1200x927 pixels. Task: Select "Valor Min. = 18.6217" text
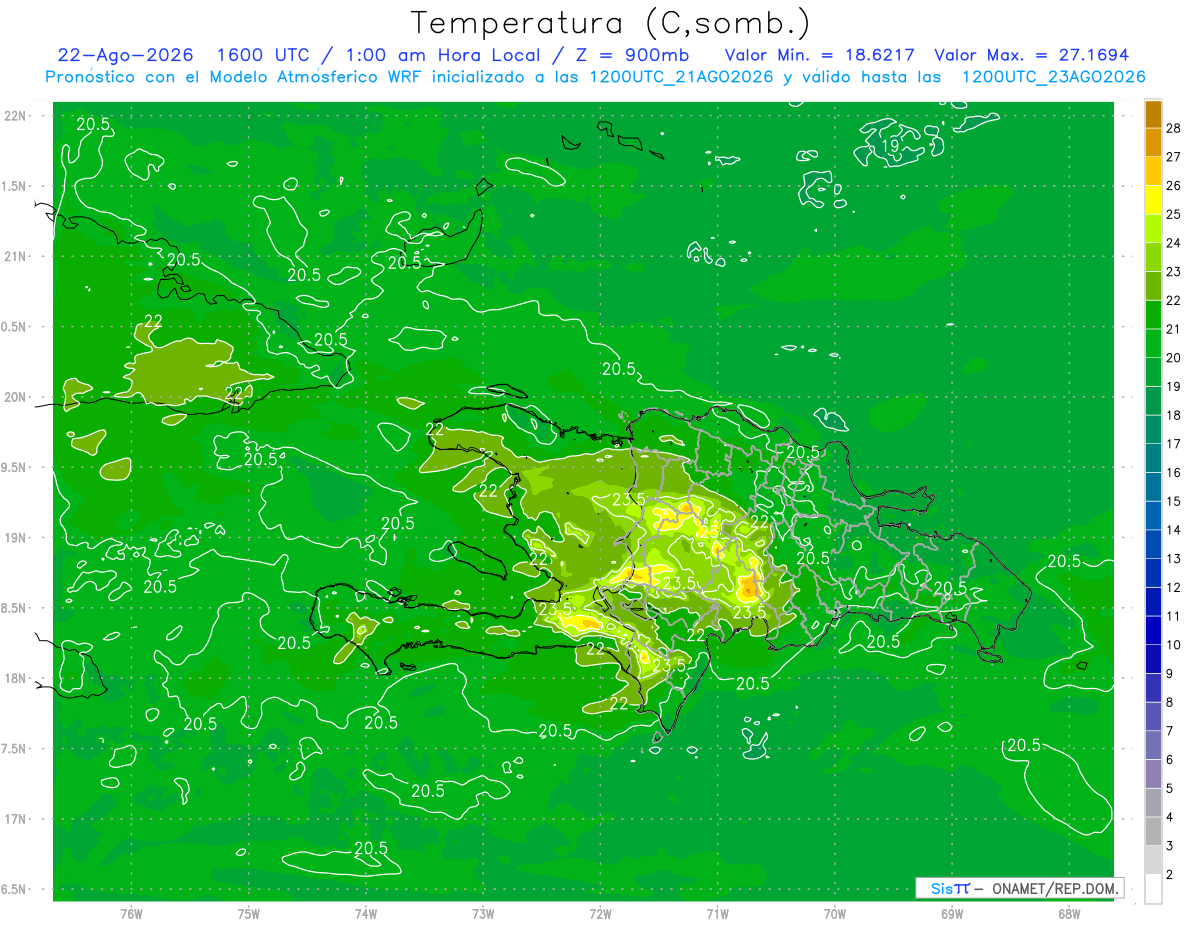click(819, 55)
